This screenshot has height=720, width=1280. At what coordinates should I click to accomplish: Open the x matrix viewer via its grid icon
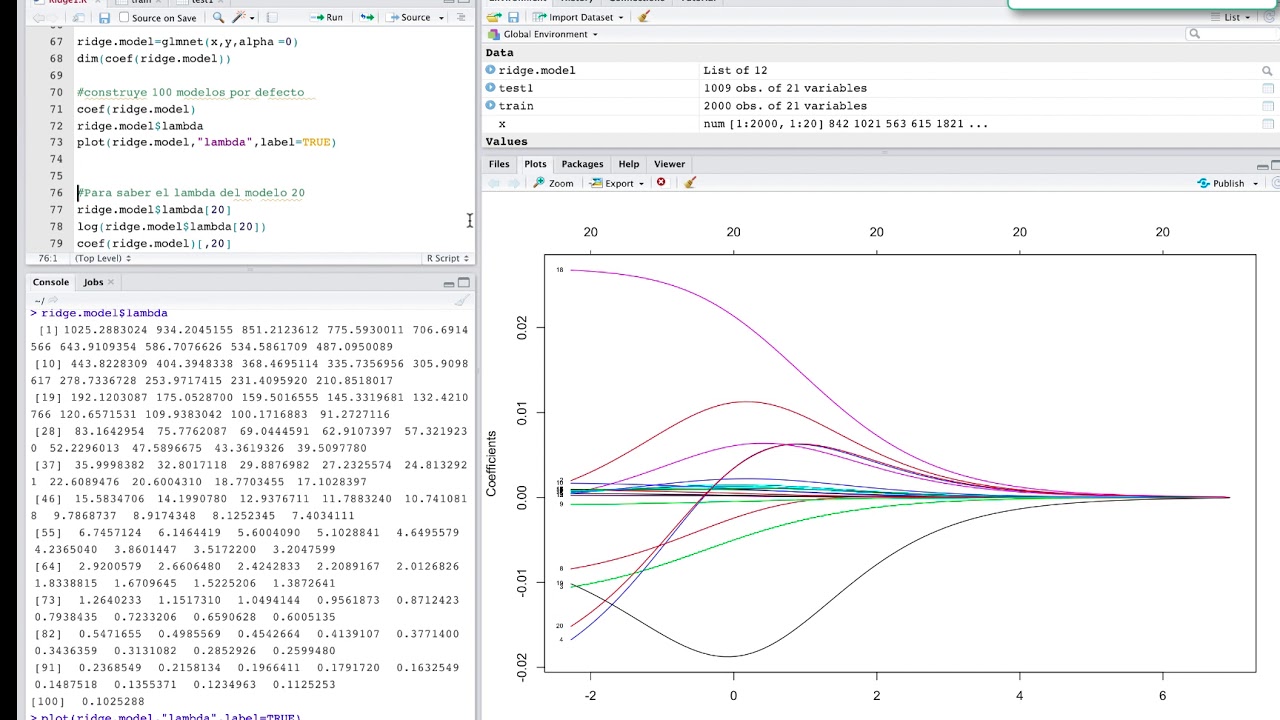[1267, 124]
